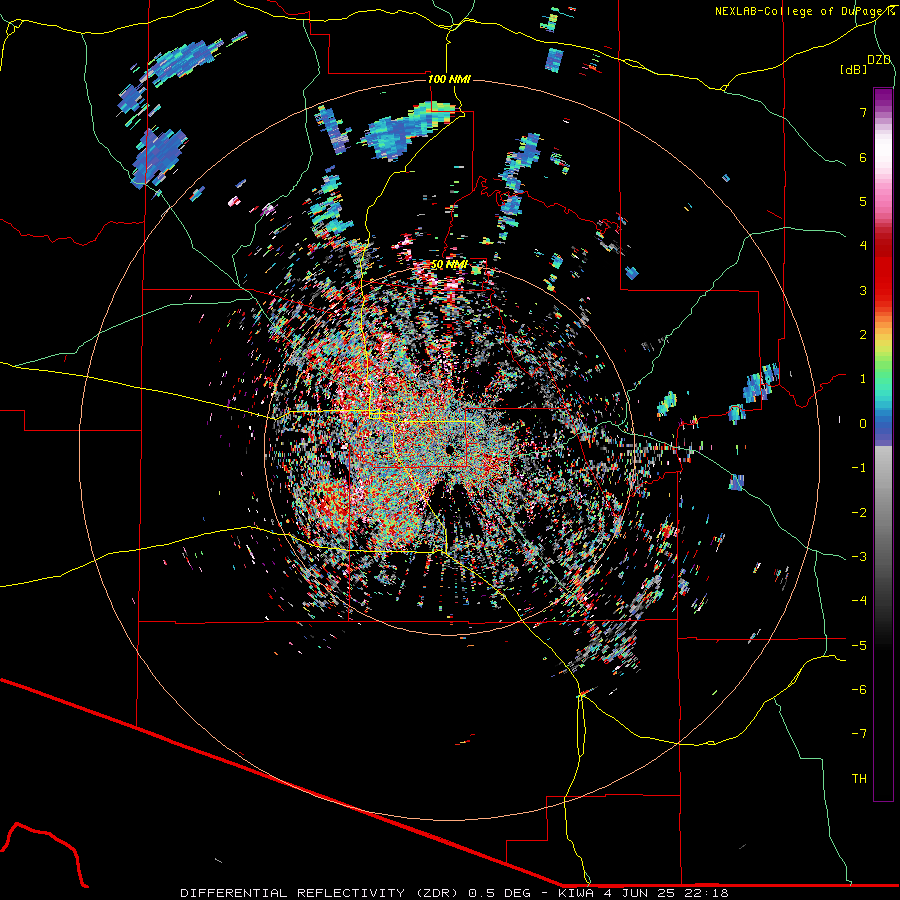900x900 pixels.
Task: Click the scale label 2
Action: click(x=863, y=335)
